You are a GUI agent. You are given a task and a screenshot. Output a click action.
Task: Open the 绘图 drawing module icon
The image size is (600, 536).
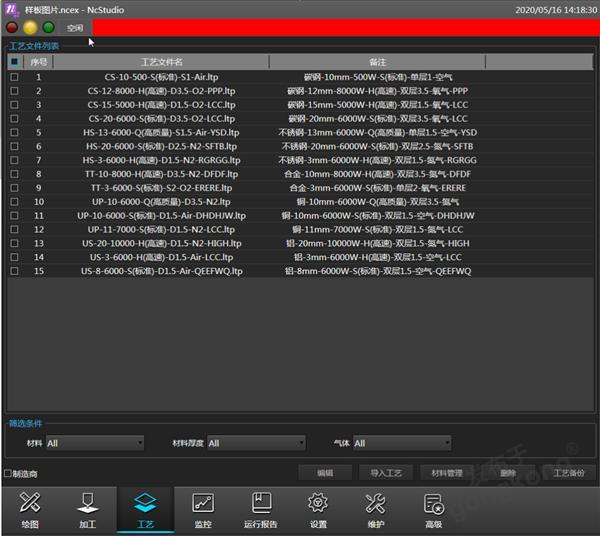pyautogui.click(x=29, y=509)
